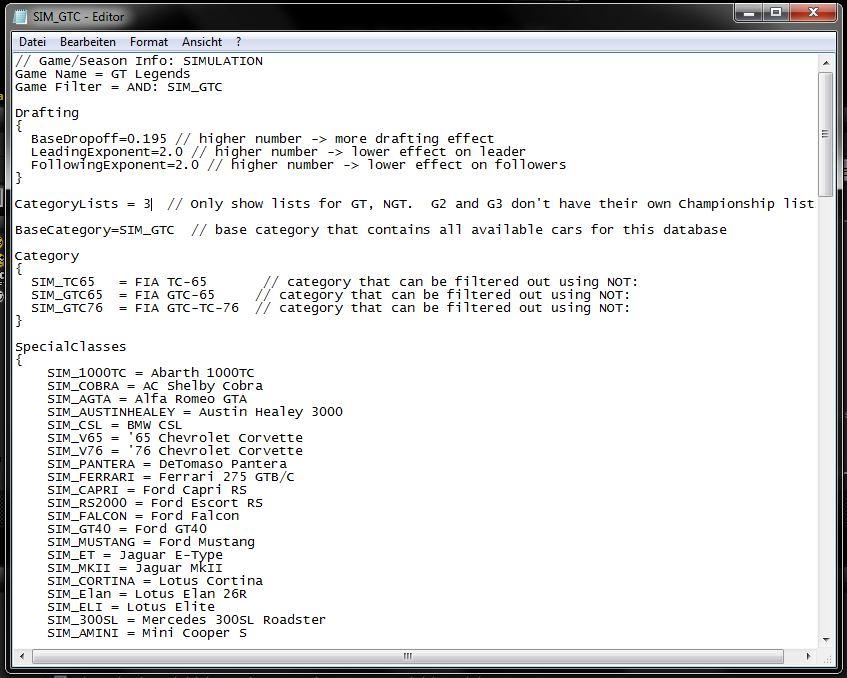Click 'SIM_CAPRI = Ford Capri RS' line
The image size is (847, 678).
pyautogui.click(x=147, y=489)
